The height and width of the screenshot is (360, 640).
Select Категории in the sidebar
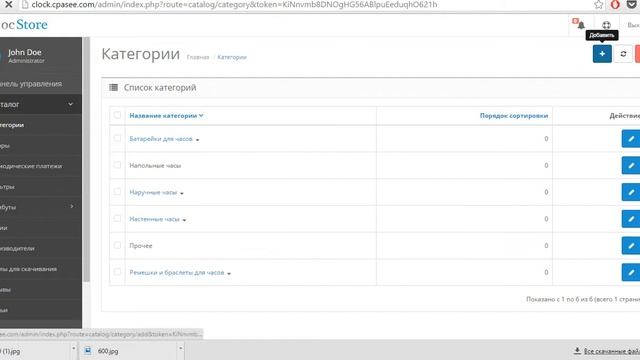click(x=12, y=125)
